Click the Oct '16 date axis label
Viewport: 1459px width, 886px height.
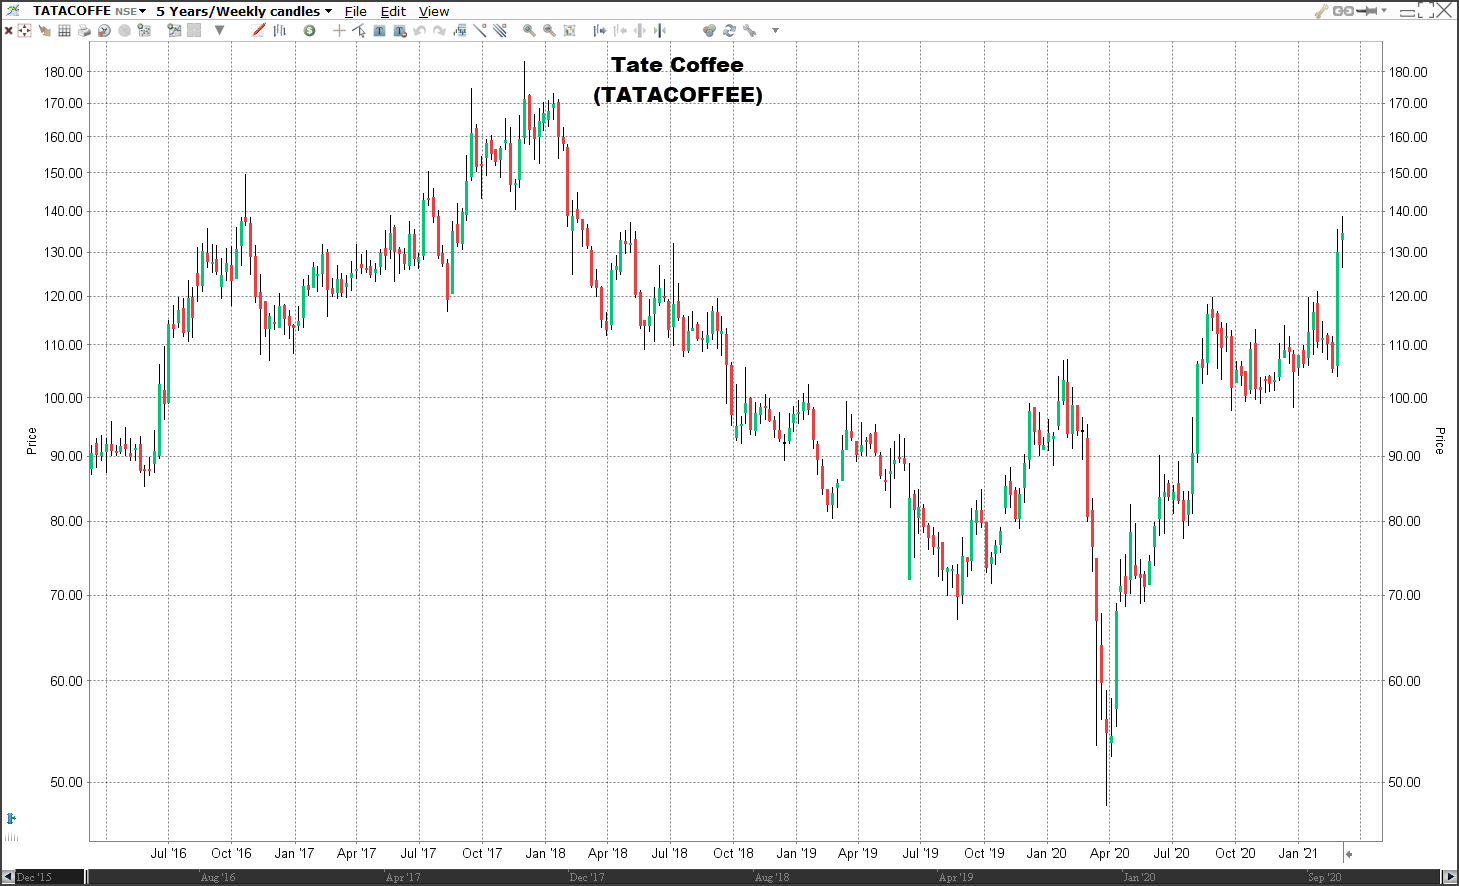click(231, 853)
